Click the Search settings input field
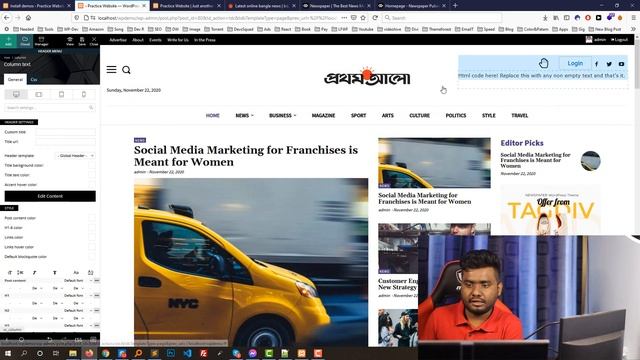 (50, 108)
